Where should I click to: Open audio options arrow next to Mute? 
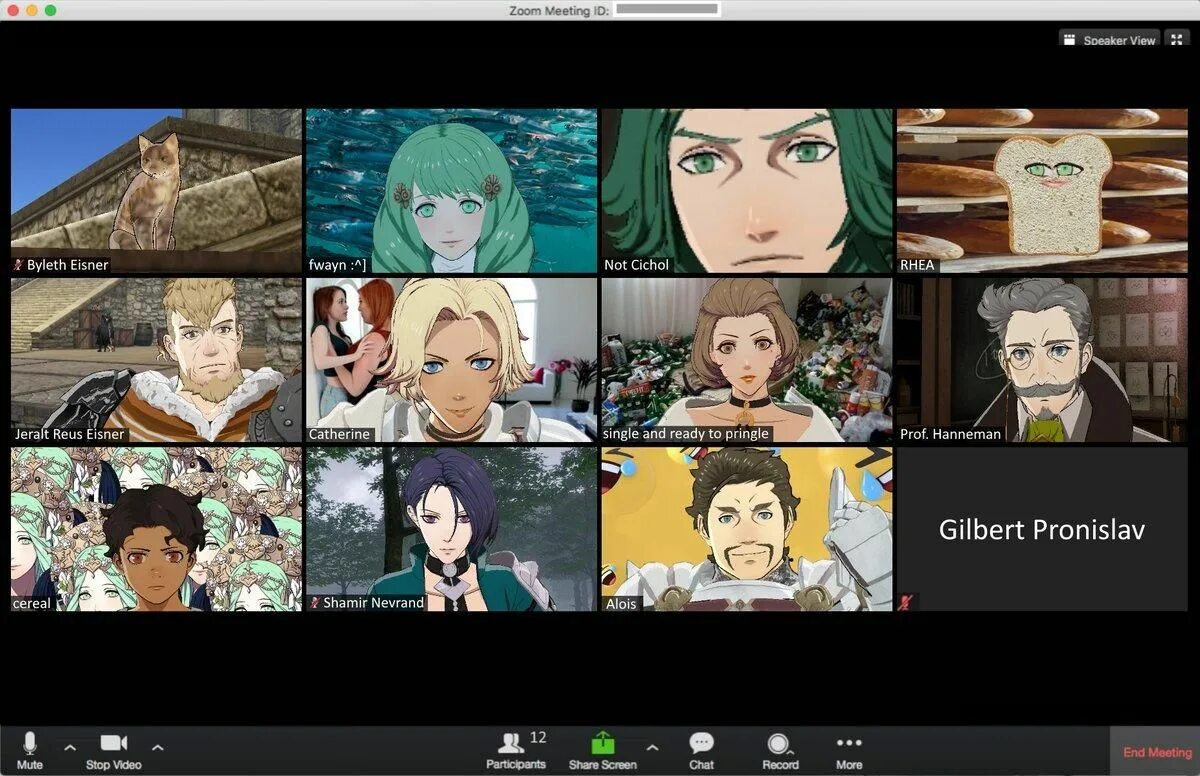click(x=70, y=747)
